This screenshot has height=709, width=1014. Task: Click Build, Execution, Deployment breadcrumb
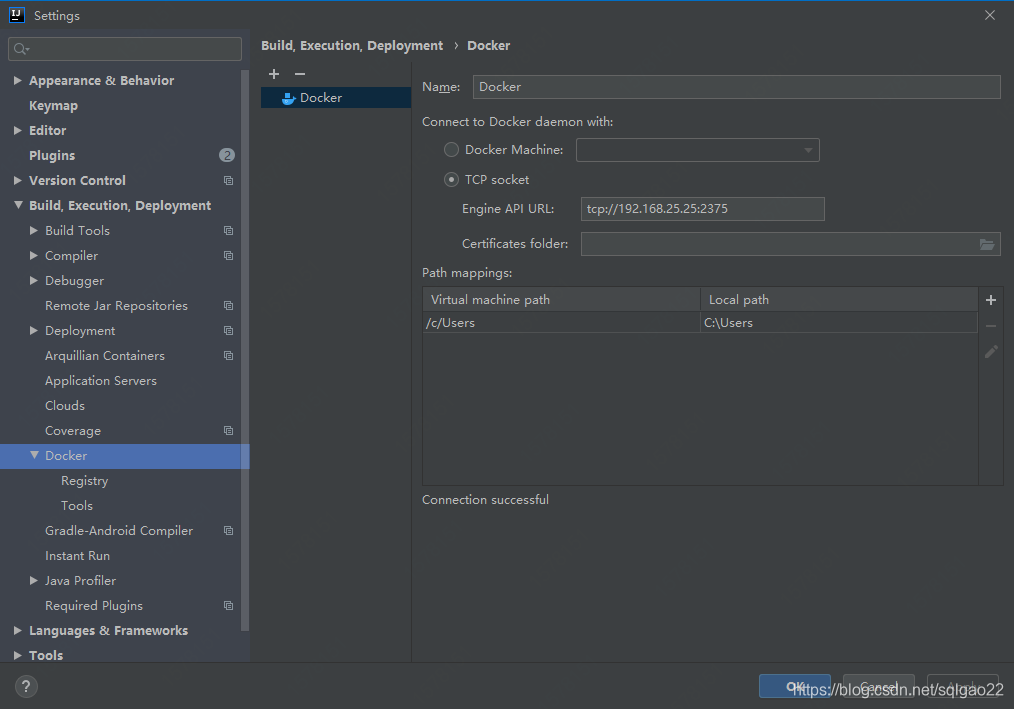click(x=352, y=45)
